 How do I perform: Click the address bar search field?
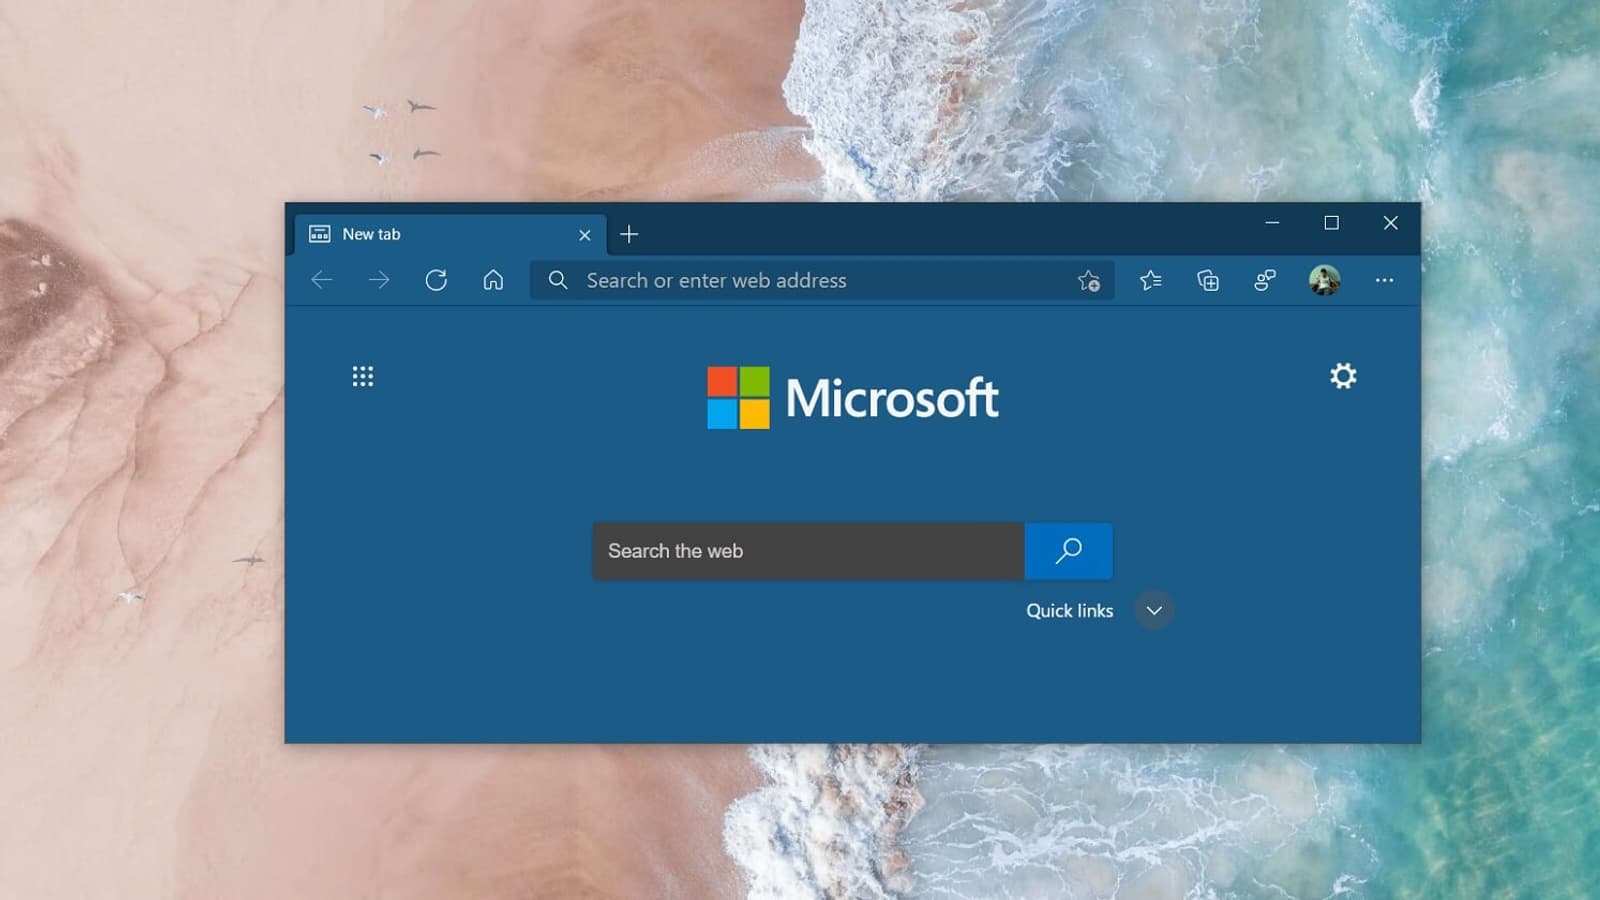822,281
